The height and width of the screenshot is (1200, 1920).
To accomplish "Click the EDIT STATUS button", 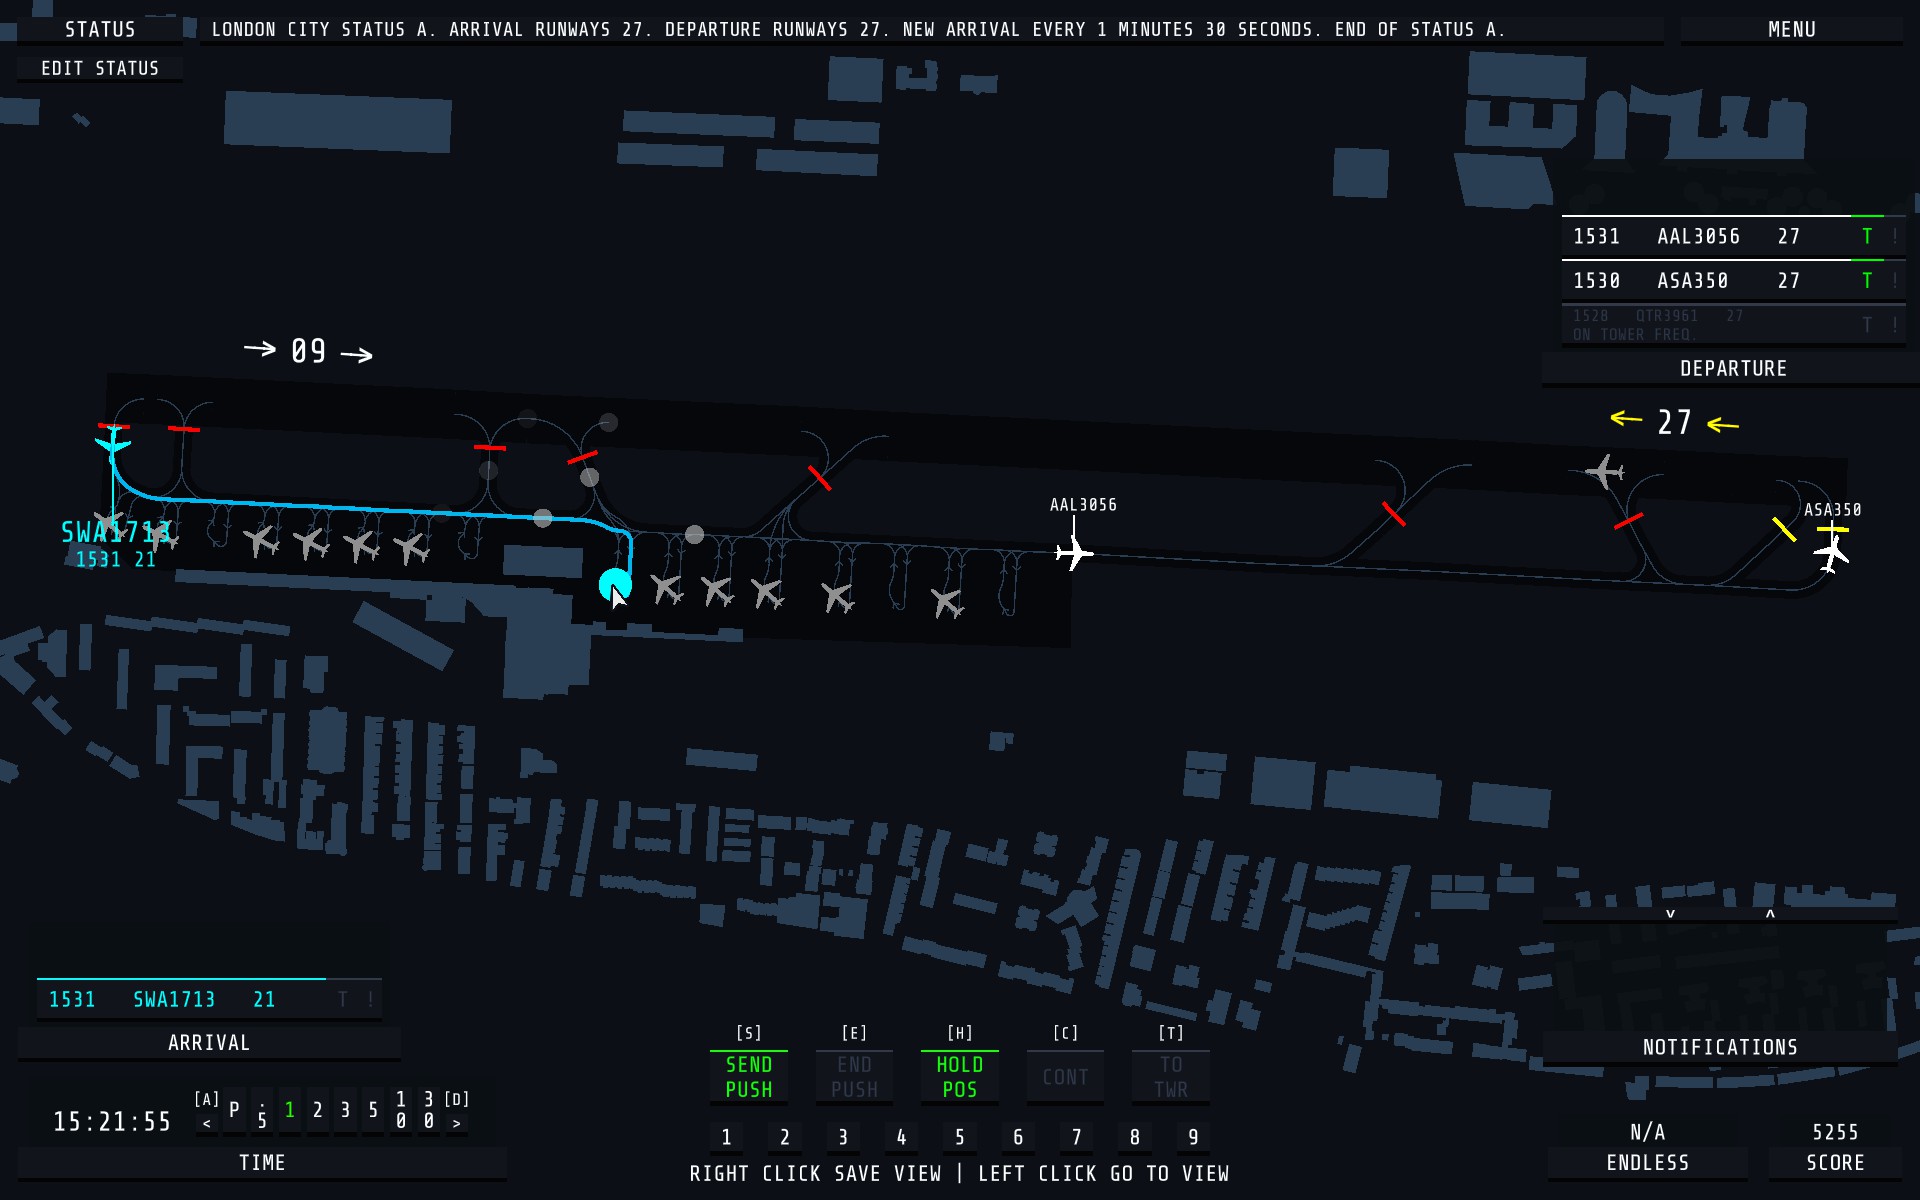I will coord(100,69).
